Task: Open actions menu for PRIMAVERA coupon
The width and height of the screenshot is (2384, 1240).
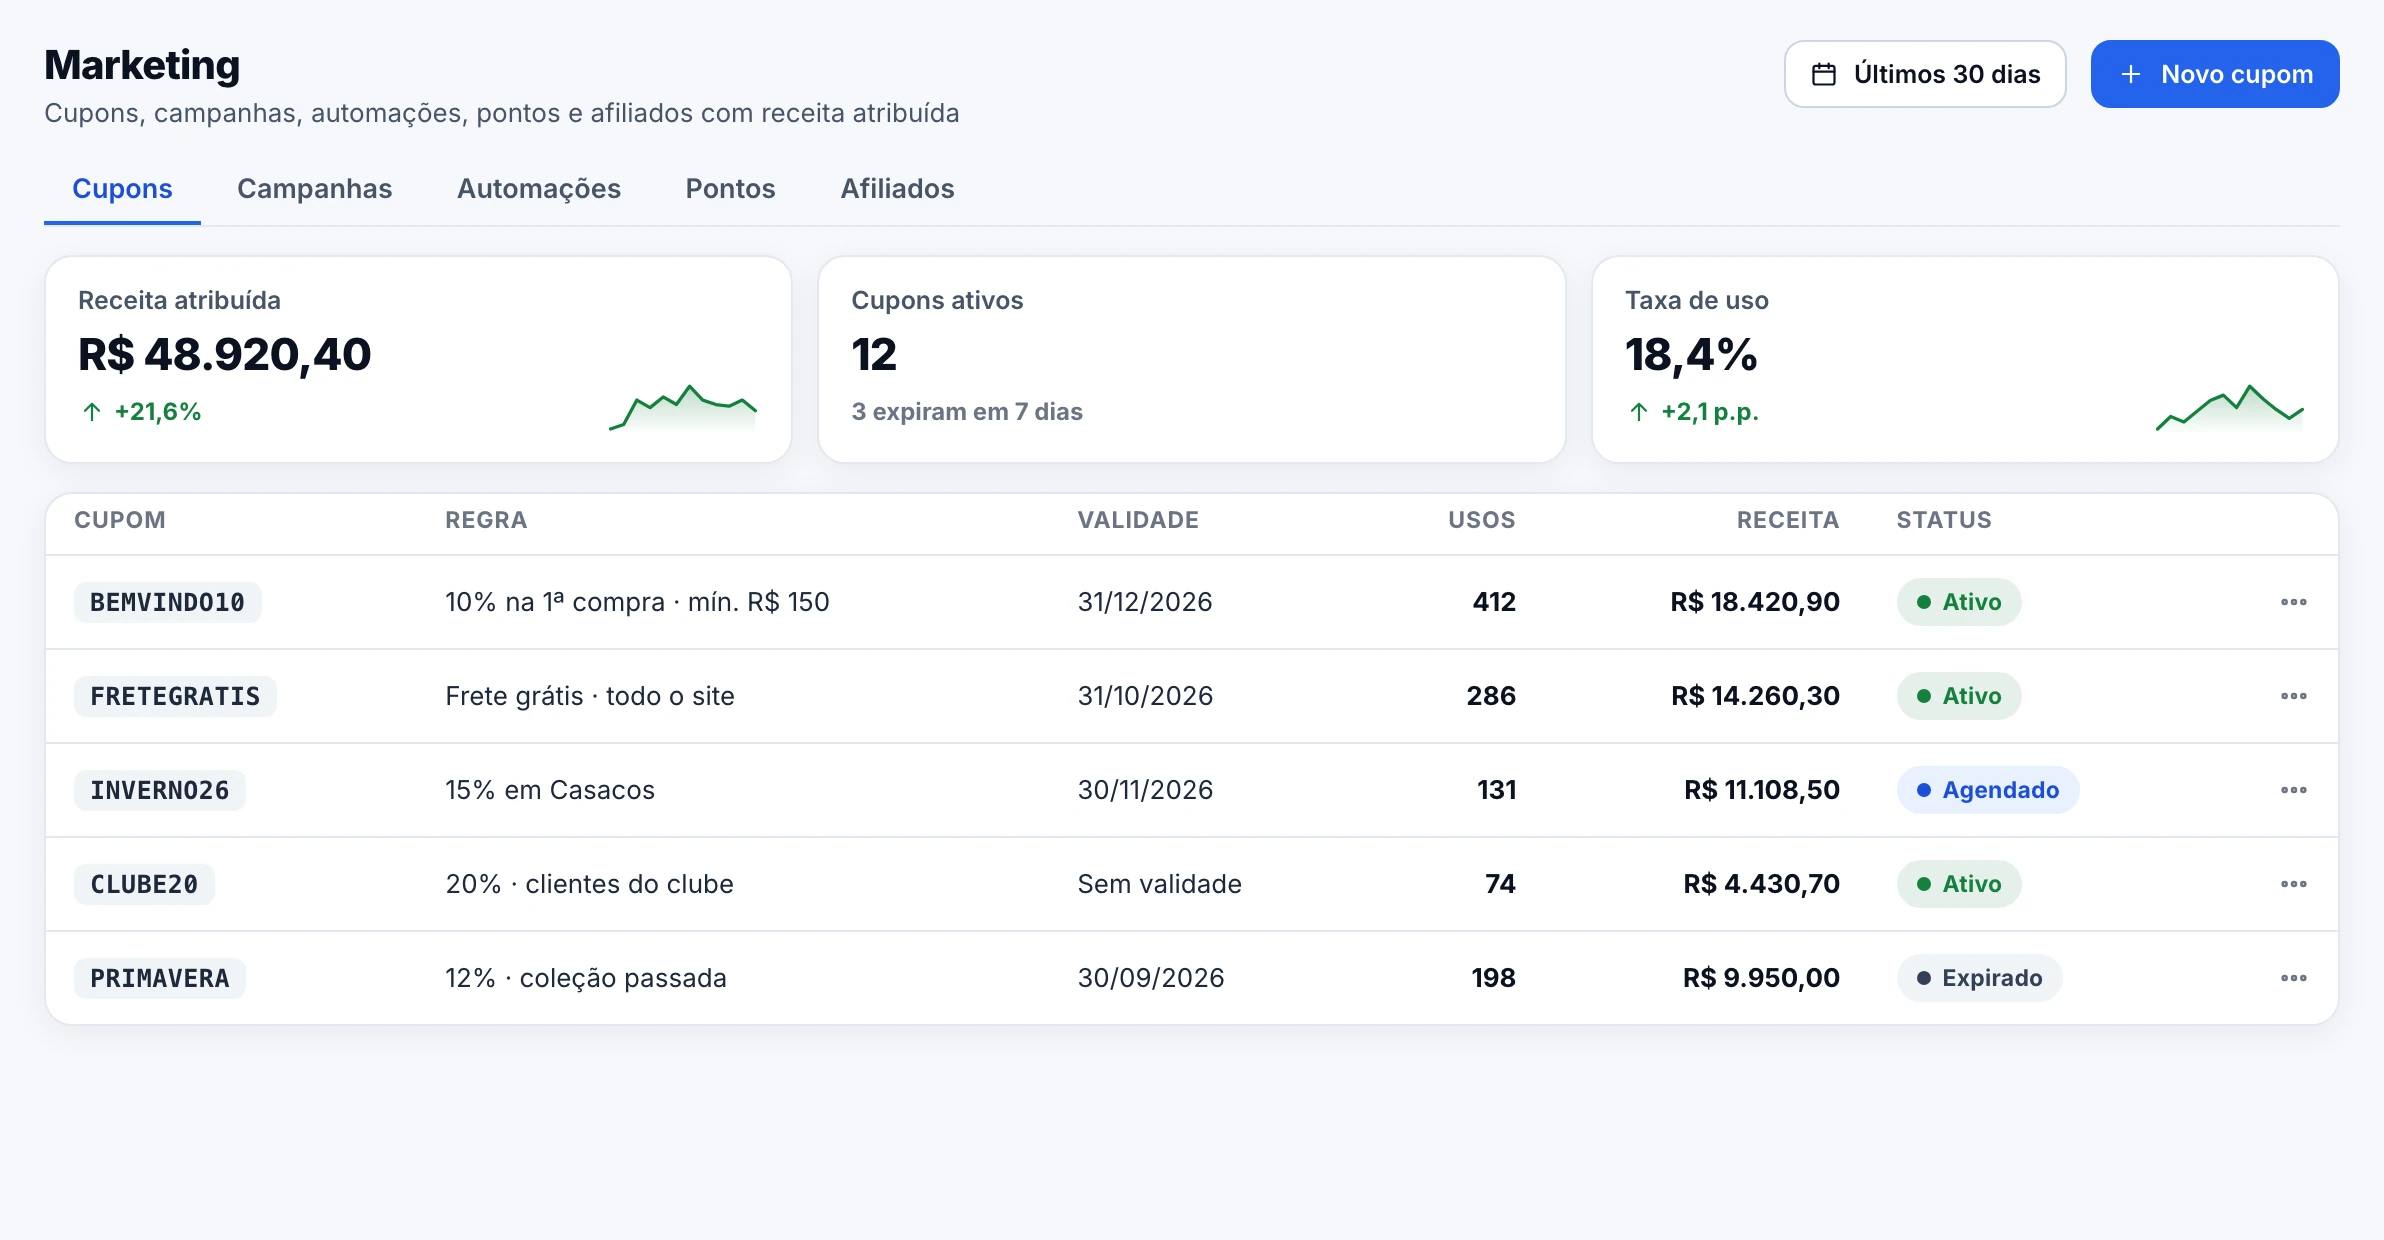Action: pos(2293,978)
